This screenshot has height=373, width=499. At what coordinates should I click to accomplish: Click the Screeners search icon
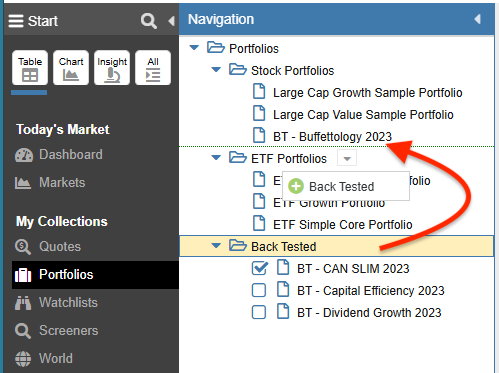[23, 331]
